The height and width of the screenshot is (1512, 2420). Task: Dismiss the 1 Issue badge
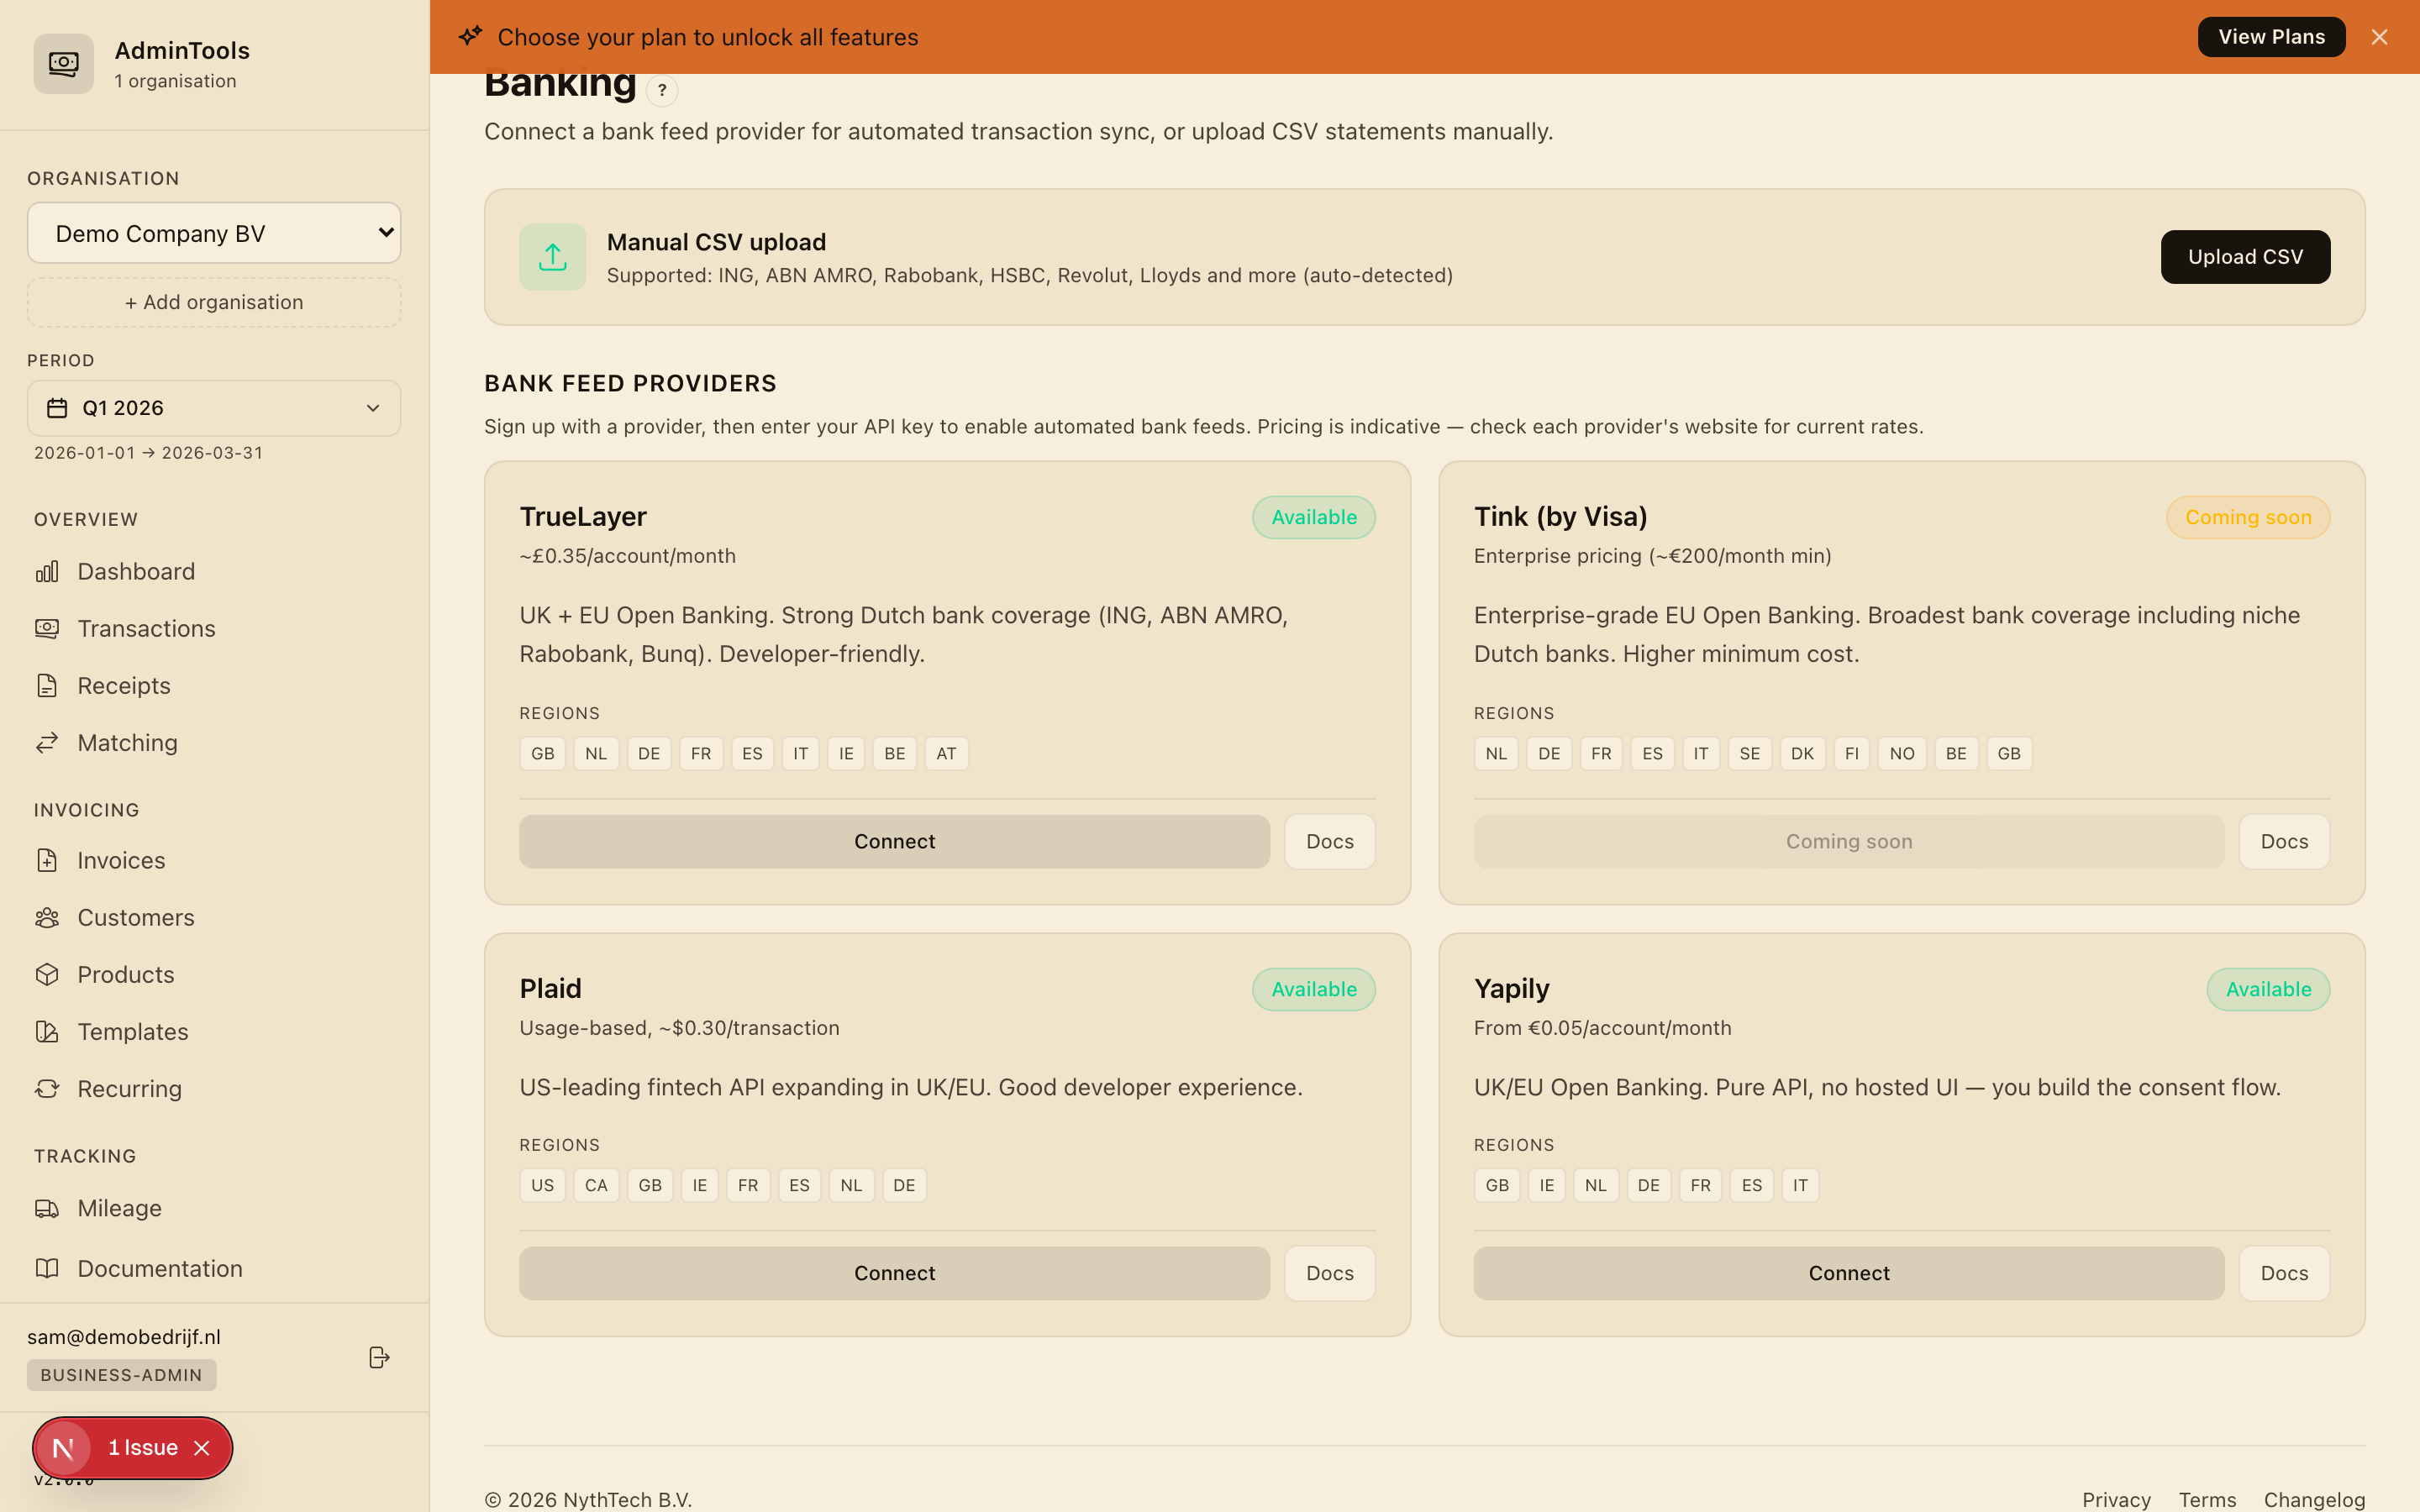tap(202, 1448)
